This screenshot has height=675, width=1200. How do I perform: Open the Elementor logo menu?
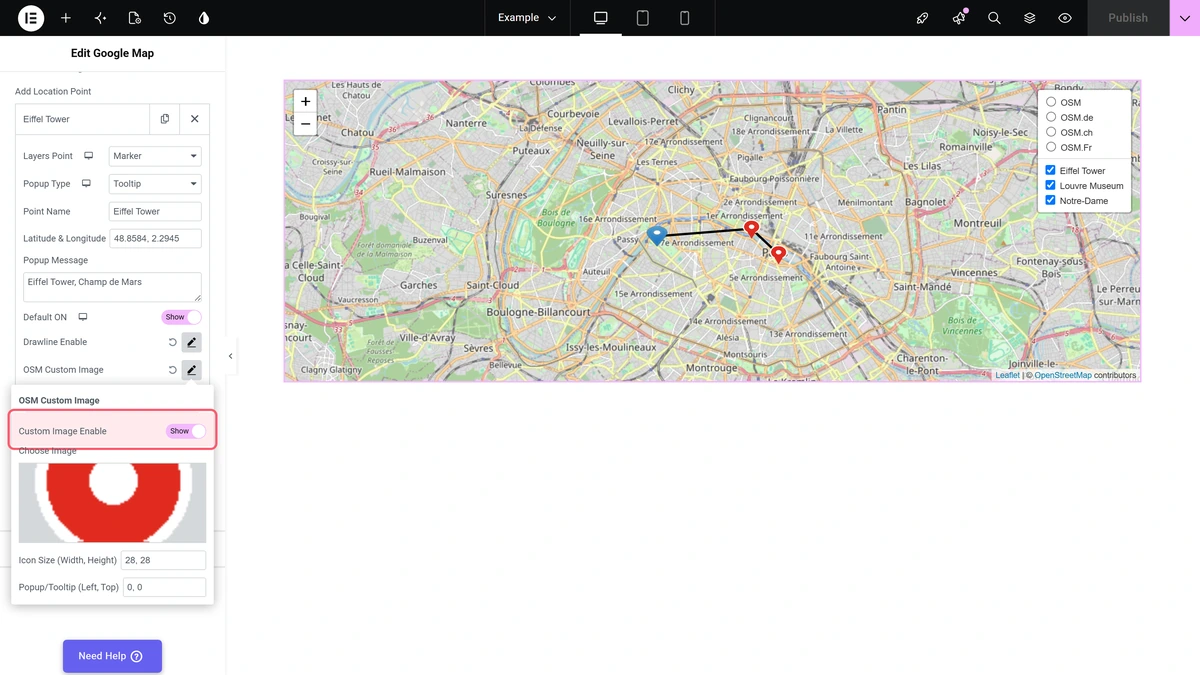(x=31, y=18)
